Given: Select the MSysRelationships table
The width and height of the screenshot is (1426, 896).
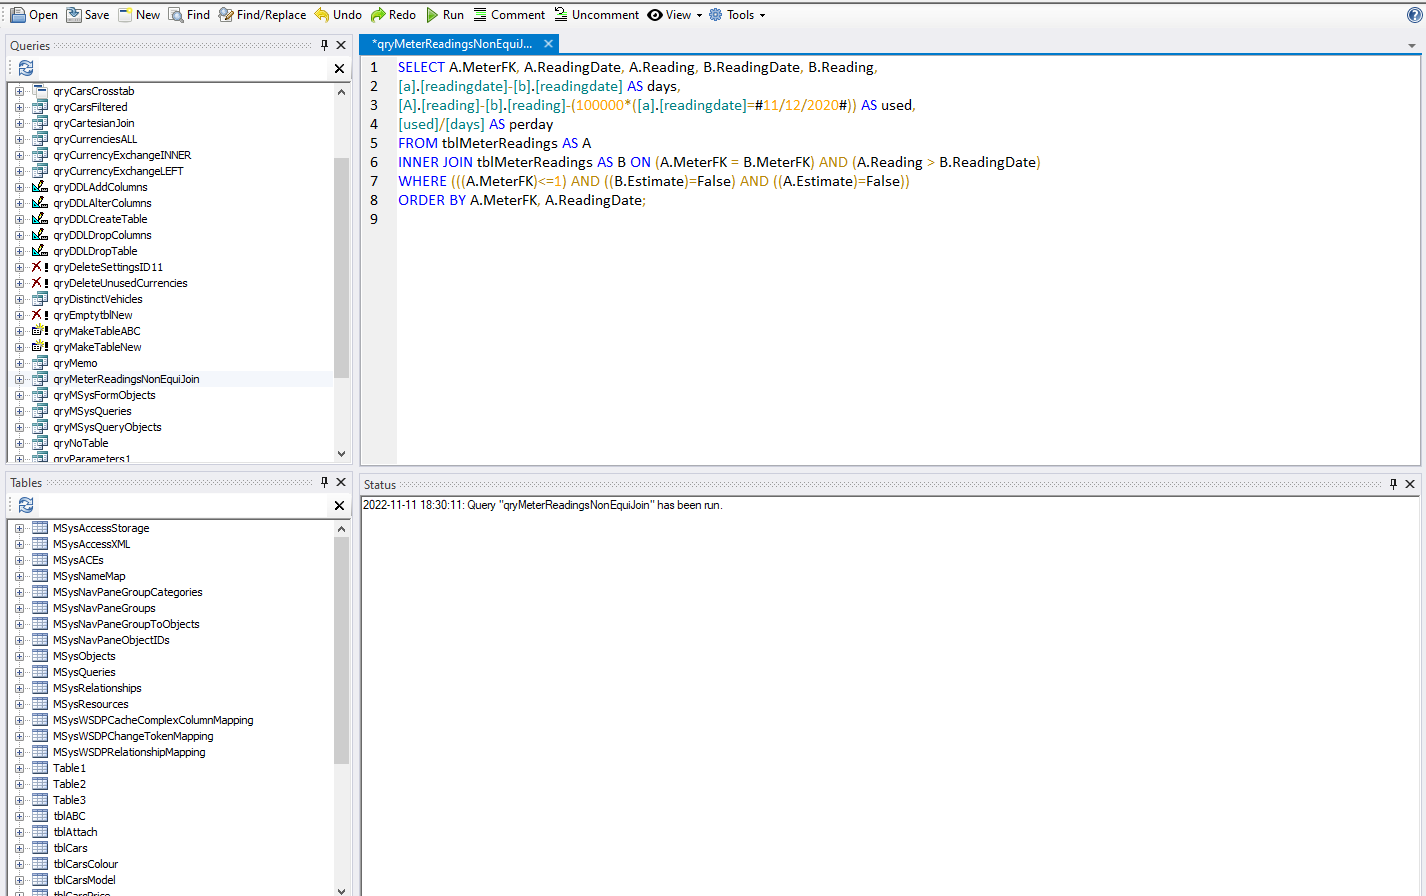Looking at the screenshot, I should pyautogui.click(x=97, y=688).
